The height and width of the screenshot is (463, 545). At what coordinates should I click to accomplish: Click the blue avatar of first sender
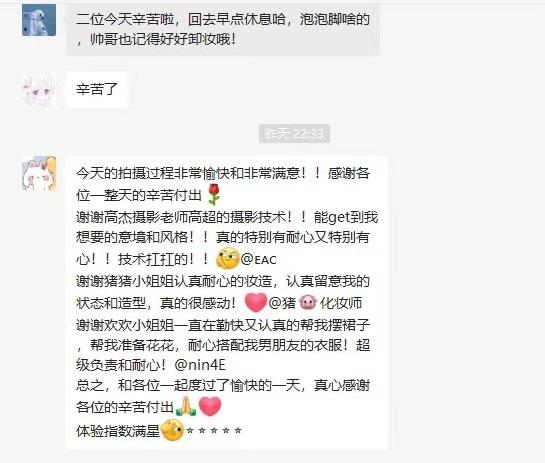39,20
